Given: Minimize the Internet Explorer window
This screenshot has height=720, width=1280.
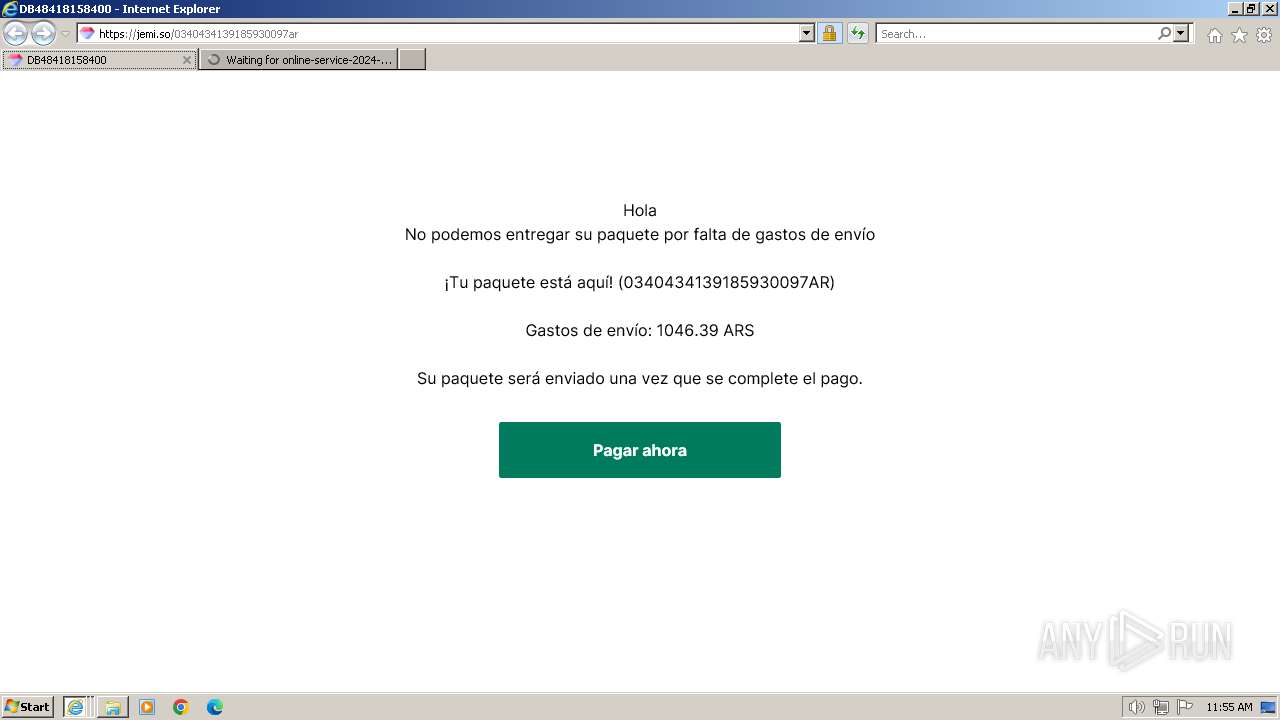Looking at the screenshot, I should [1235, 9].
